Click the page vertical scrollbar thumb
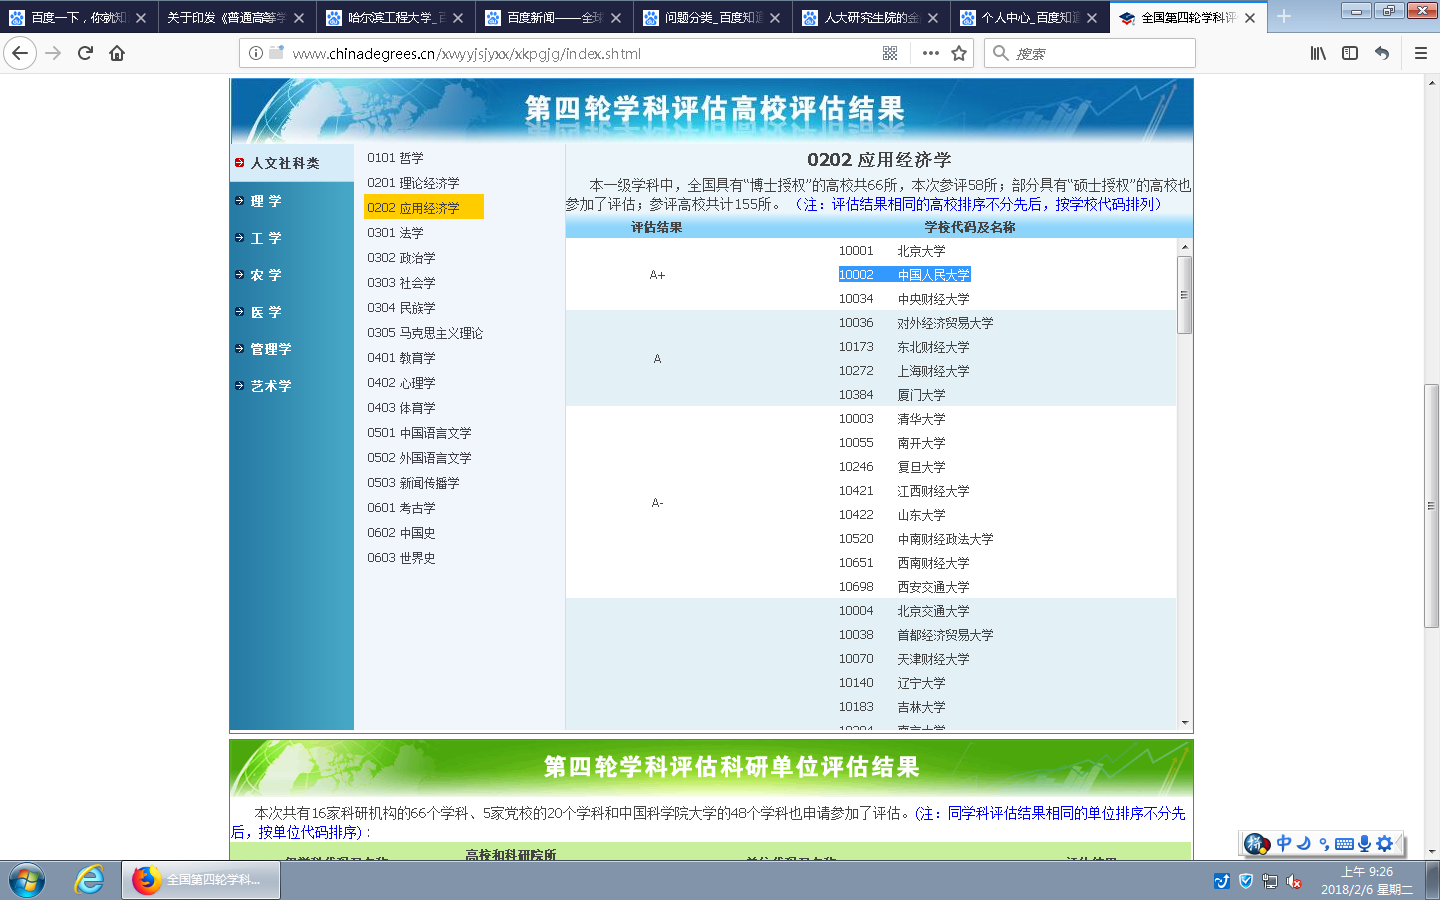 tap(1431, 505)
